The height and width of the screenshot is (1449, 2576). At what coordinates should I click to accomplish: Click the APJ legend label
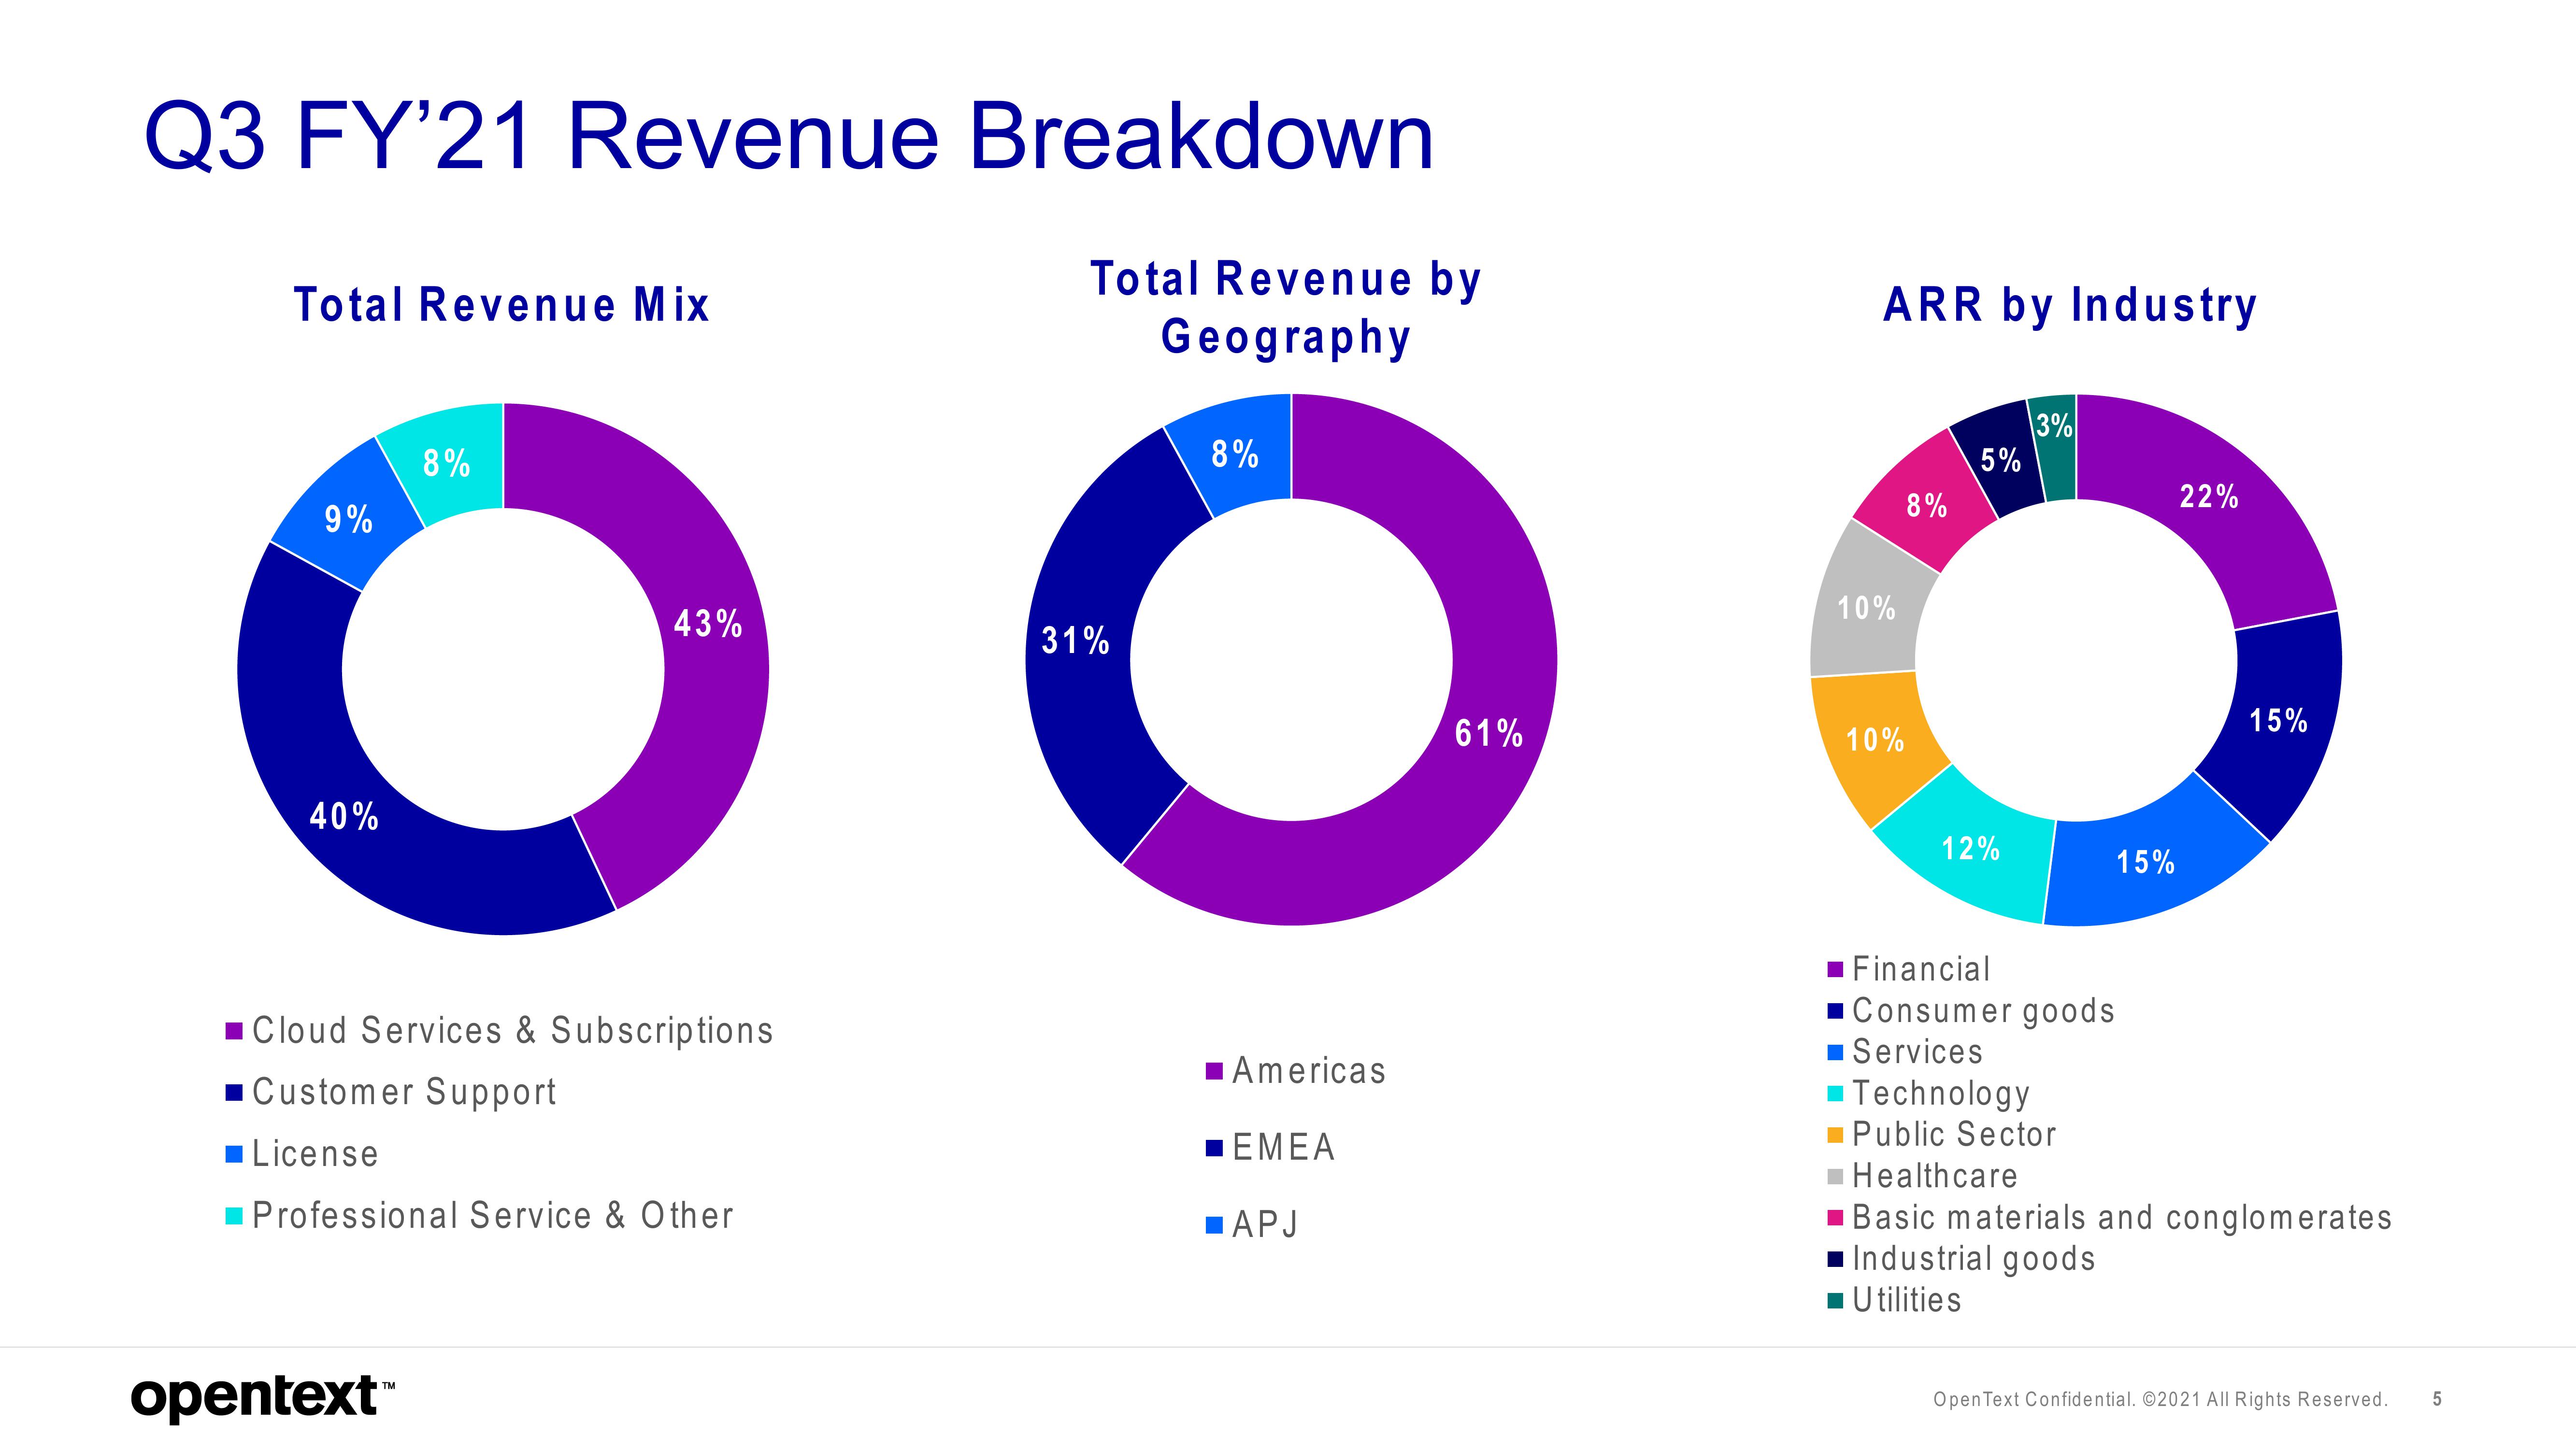pos(1265,1225)
